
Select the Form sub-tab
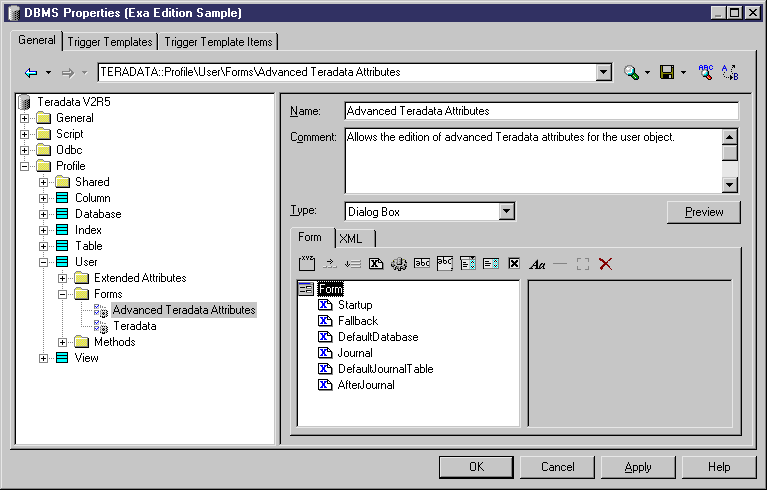310,237
